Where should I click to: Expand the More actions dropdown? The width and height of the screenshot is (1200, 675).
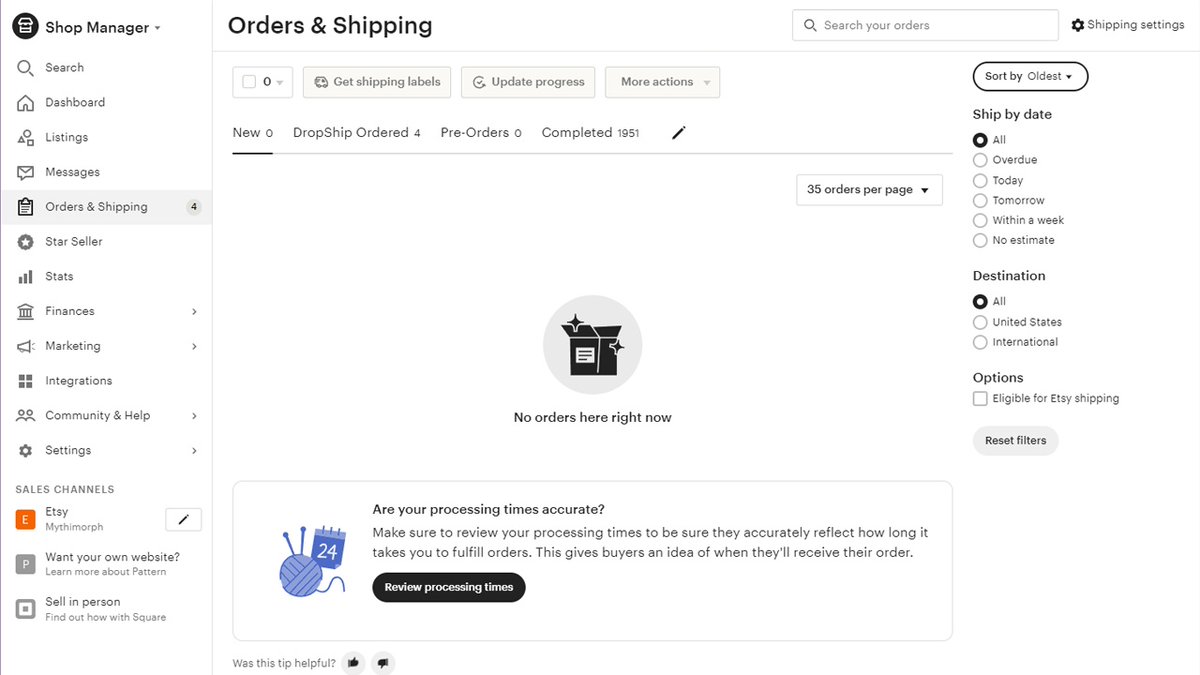(x=662, y=82)
